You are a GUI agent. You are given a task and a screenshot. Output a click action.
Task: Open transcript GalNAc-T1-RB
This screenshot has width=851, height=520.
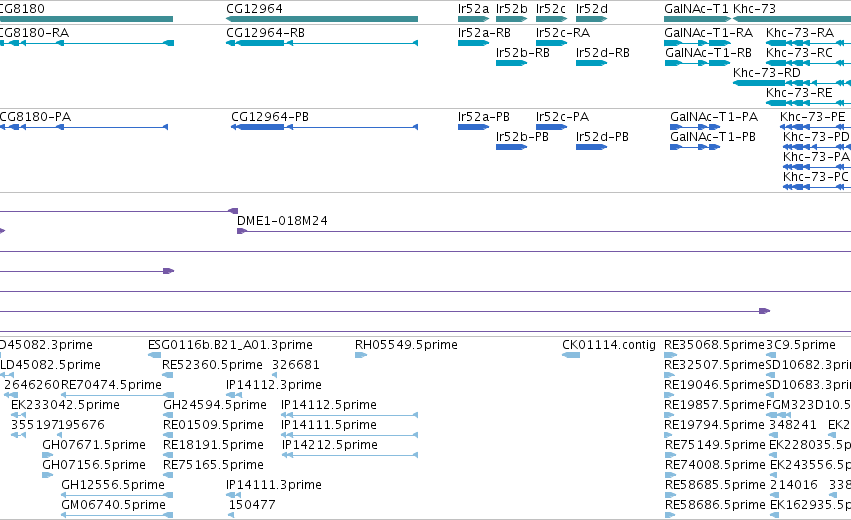[708, 53]
